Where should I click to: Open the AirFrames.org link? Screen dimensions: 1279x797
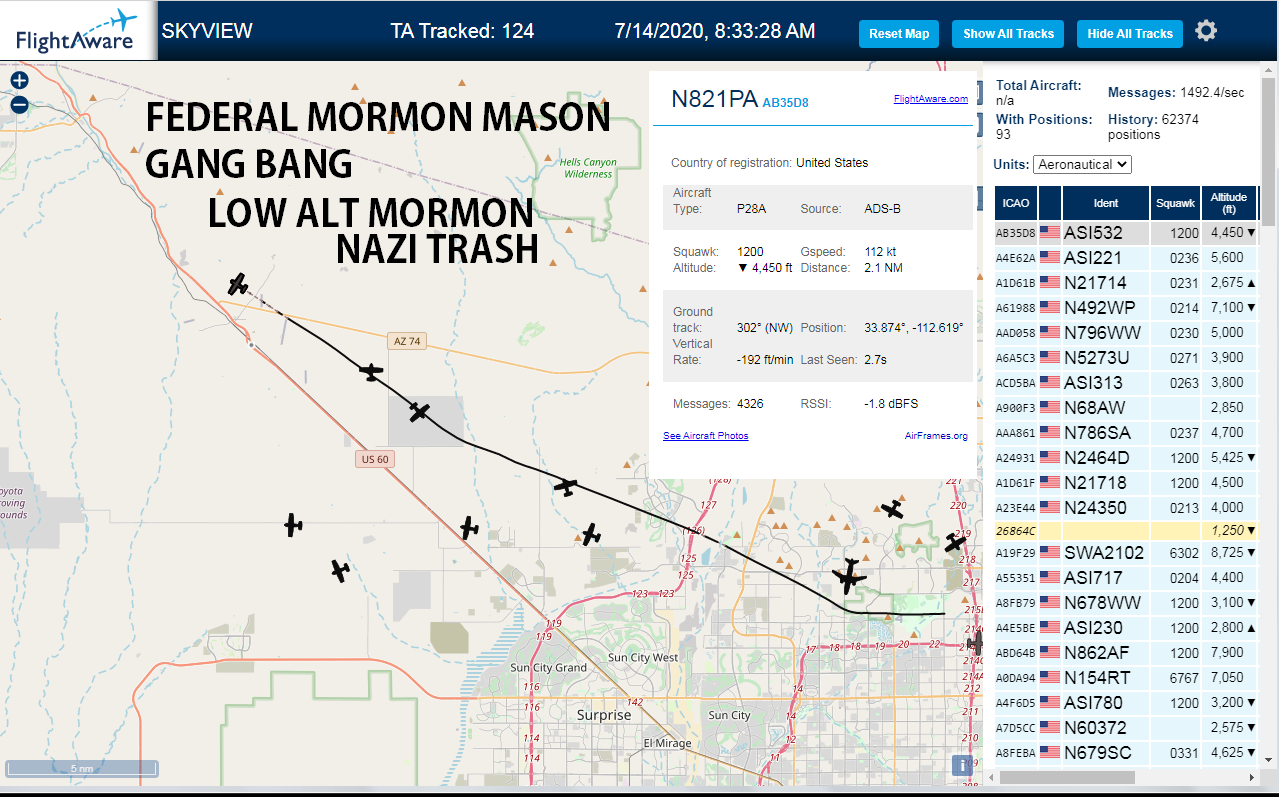(936, 436)
